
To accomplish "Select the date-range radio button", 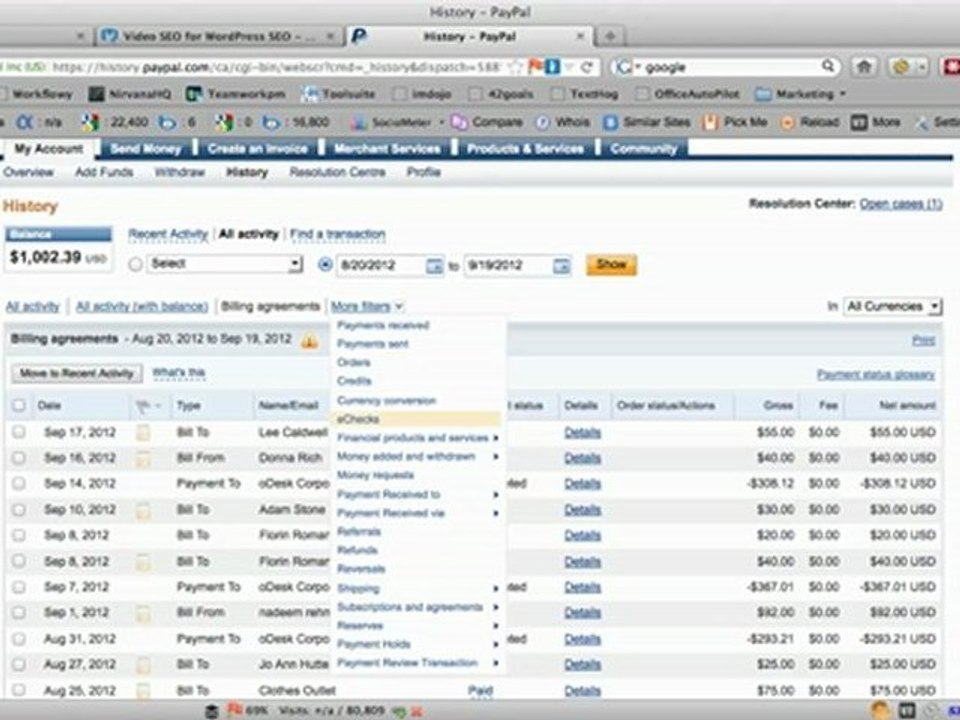I will [325, 264].
